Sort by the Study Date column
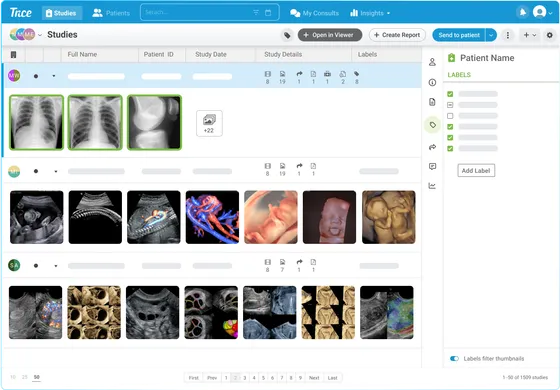Viewport: 560px width, 390px height. tap(211, 54)
